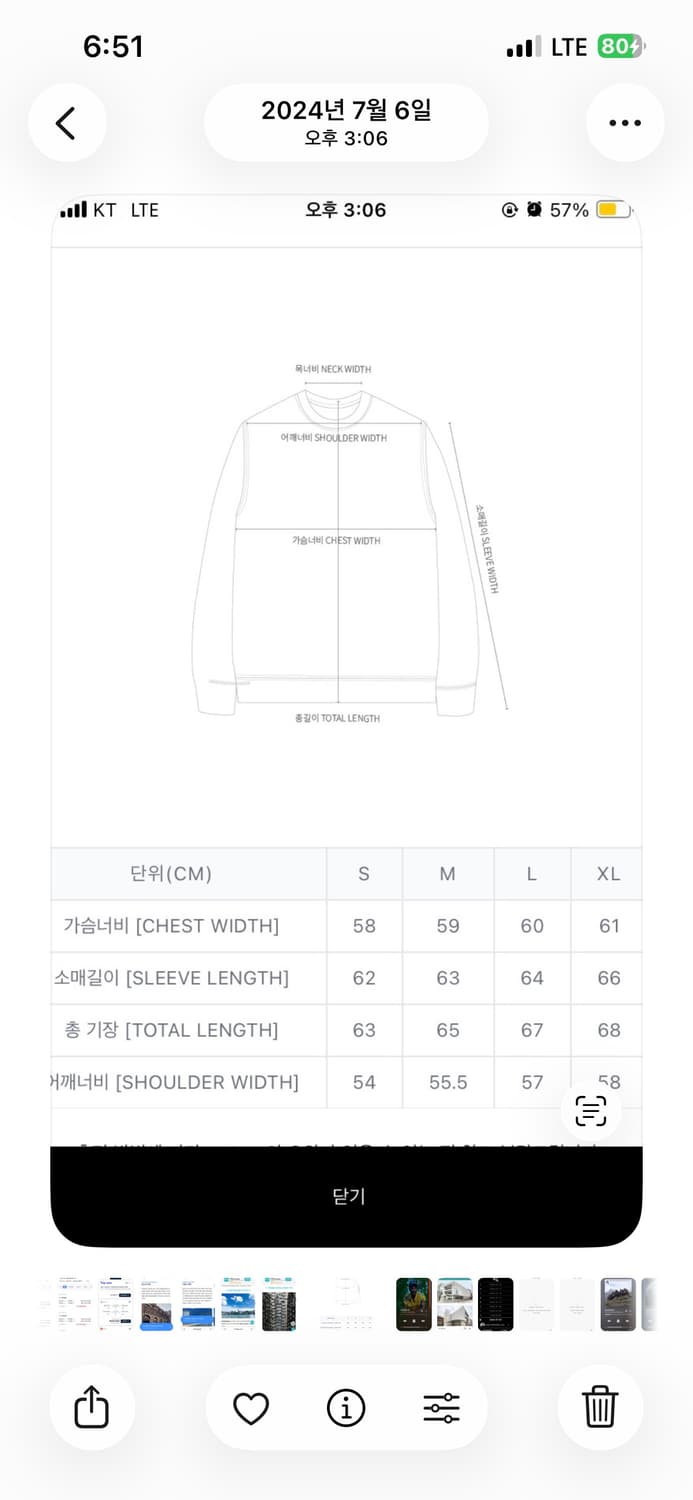Select a dark album-art thumbnail in the filmstrip

point(413,1305)
